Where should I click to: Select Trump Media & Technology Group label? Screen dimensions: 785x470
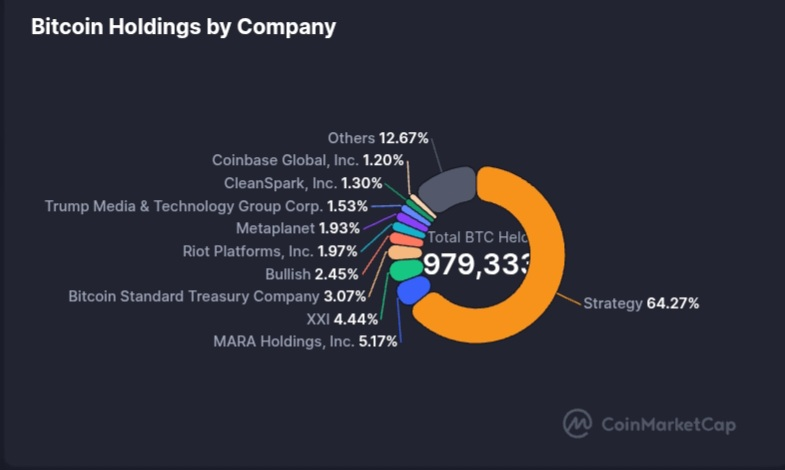point(206,206)
